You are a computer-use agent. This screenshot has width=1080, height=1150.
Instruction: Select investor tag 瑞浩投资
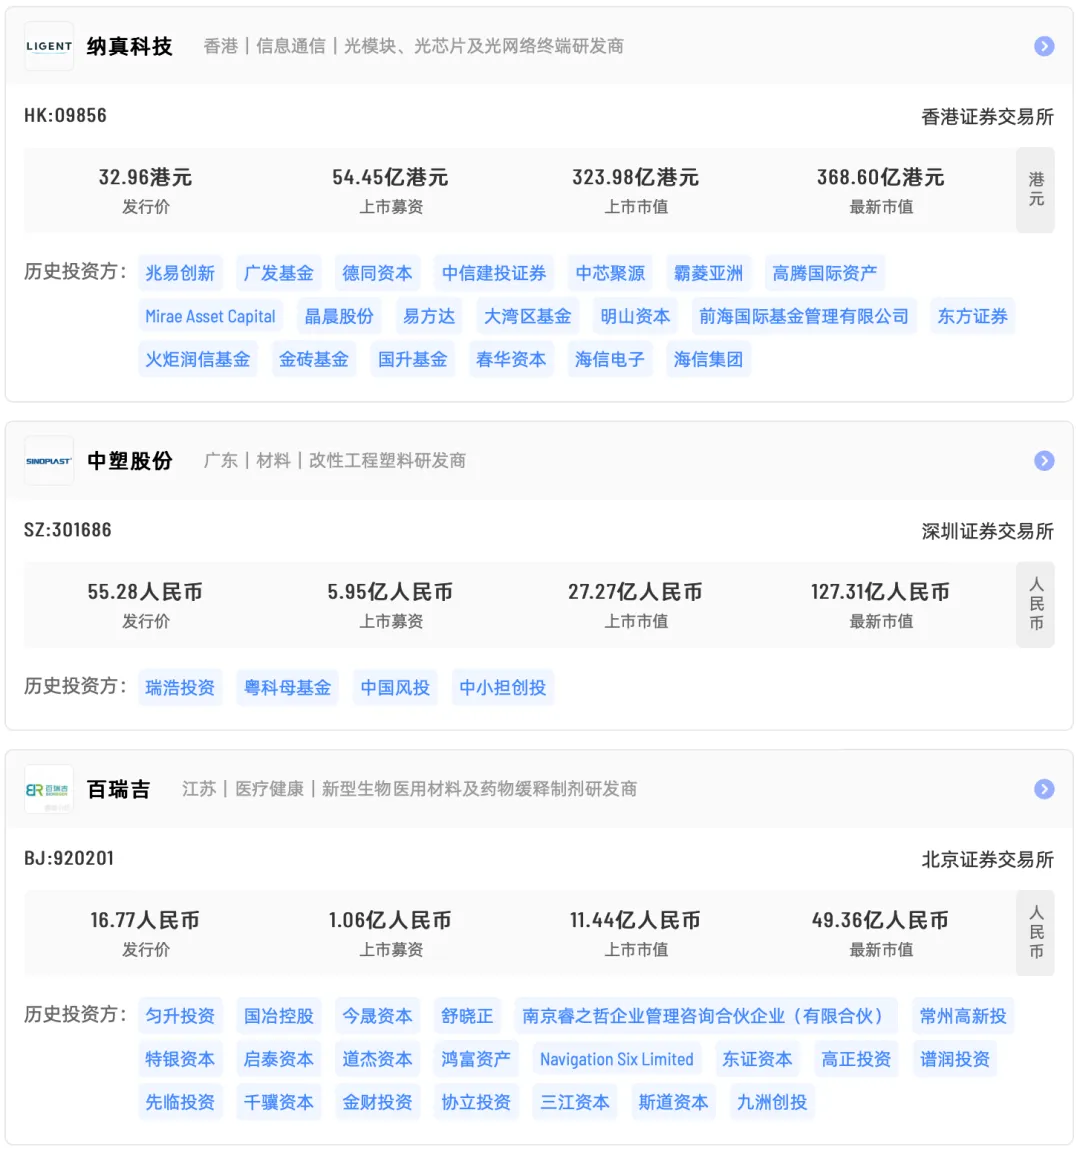[x=180, y=687]
